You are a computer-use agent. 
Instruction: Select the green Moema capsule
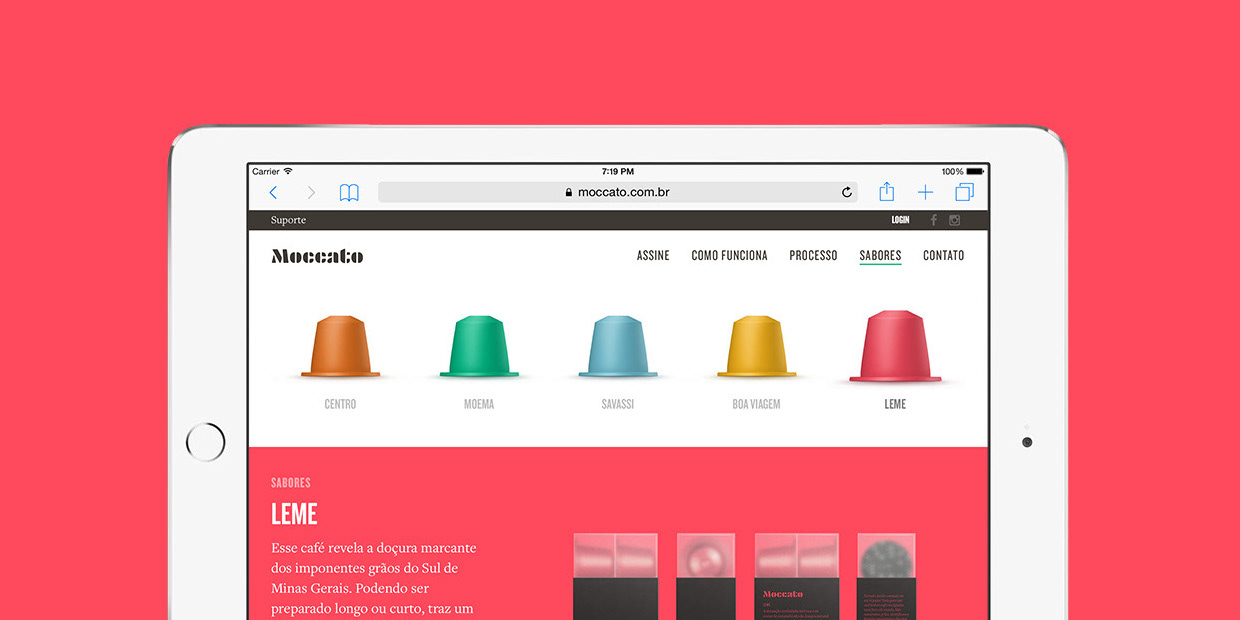click(x=479, y=346)
